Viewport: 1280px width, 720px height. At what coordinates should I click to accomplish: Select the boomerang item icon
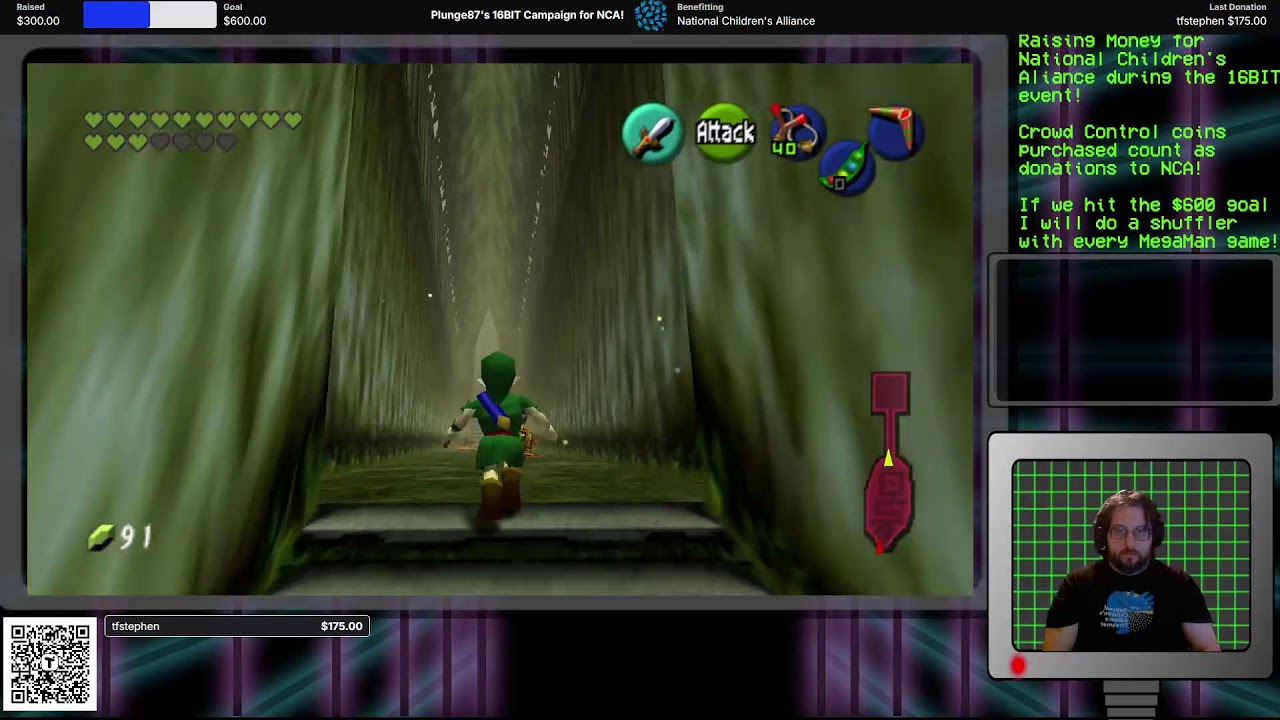point(894,132)
